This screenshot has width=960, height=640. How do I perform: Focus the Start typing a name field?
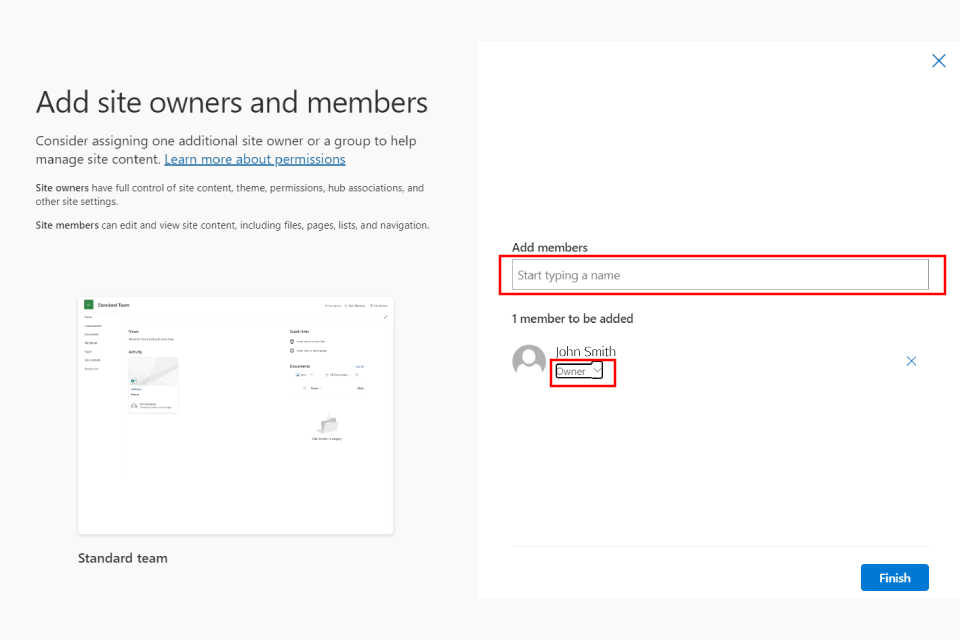[720, 275]
